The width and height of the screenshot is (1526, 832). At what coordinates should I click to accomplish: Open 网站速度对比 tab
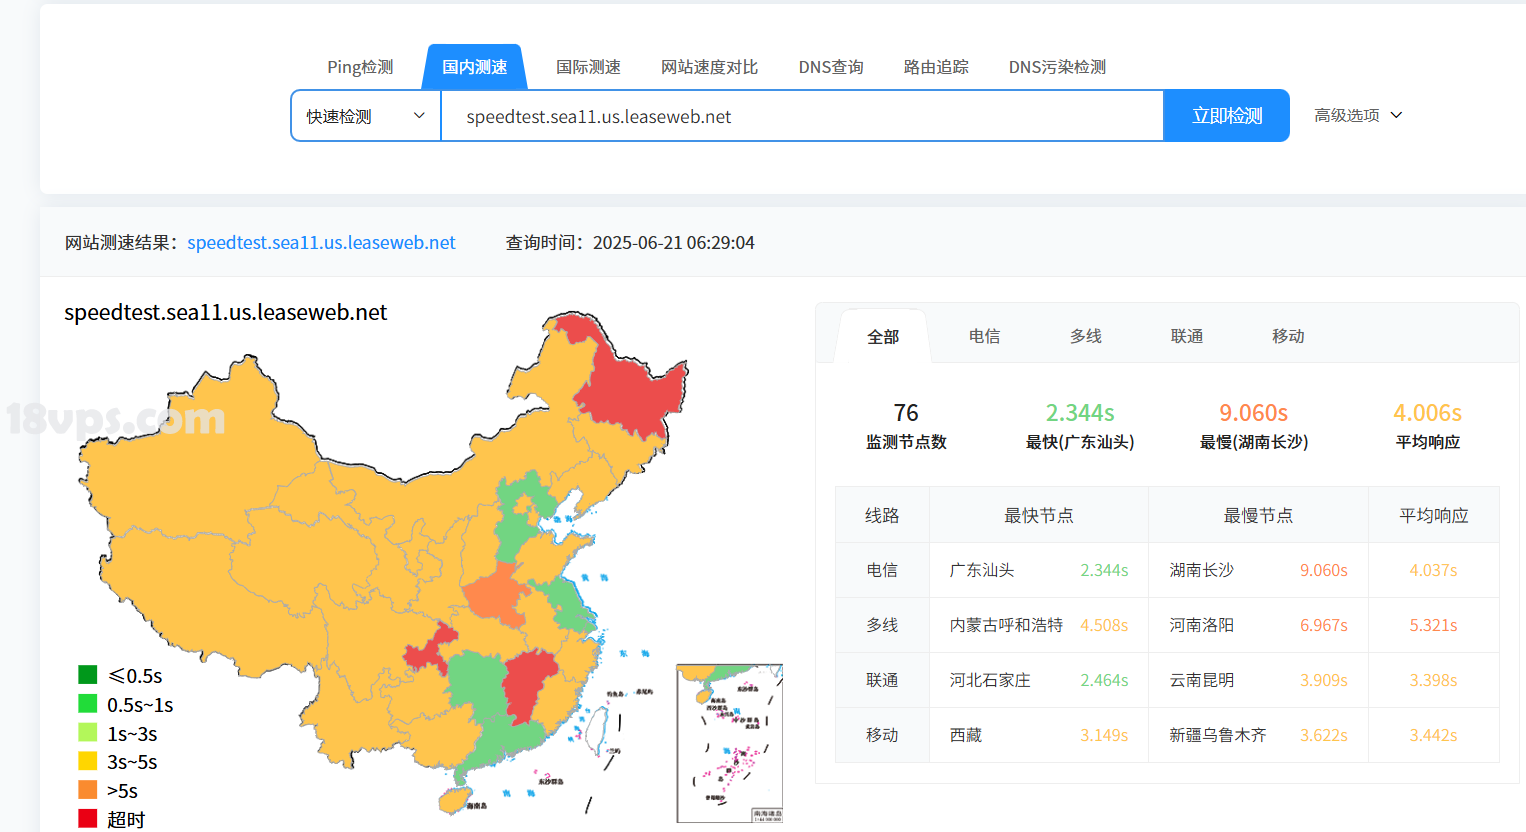pyautogui.click(x=709, y=67)
